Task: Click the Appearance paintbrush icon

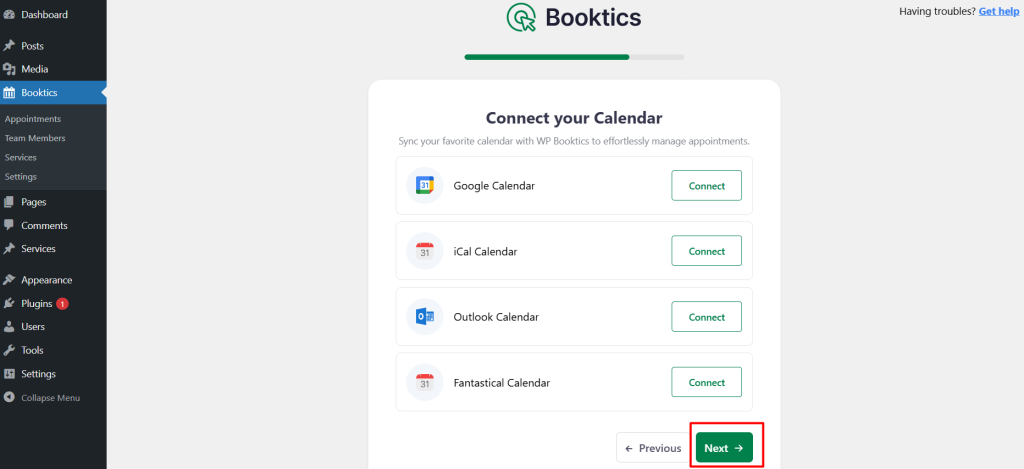Action: click(x=9, y=280)
